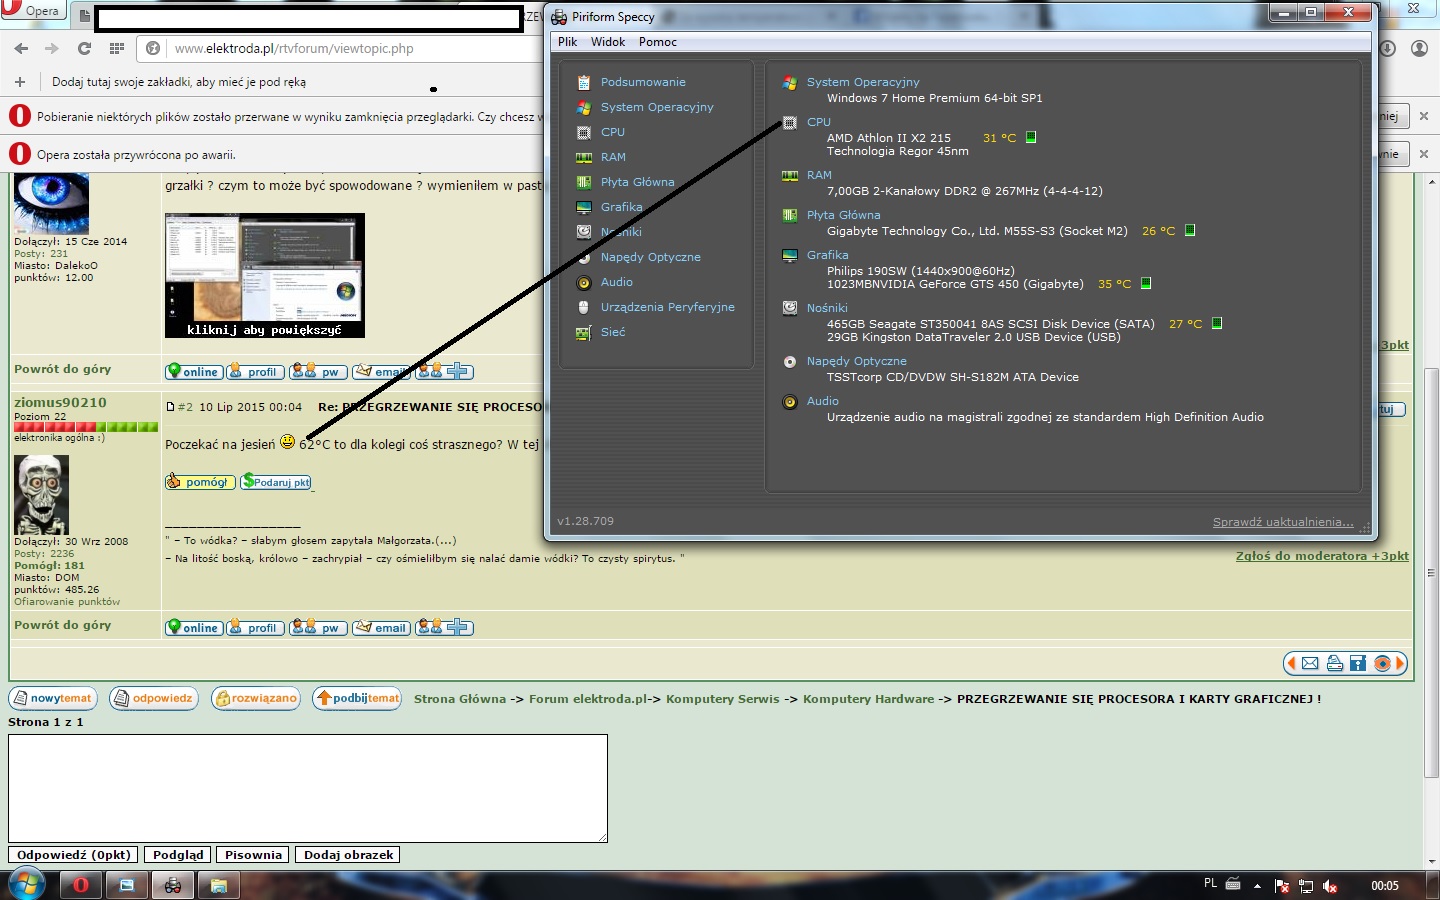Open the Plik menu in Speccy
Image resolution: width=1440 pixels, height=900 pixels.
tap(568, 42)
